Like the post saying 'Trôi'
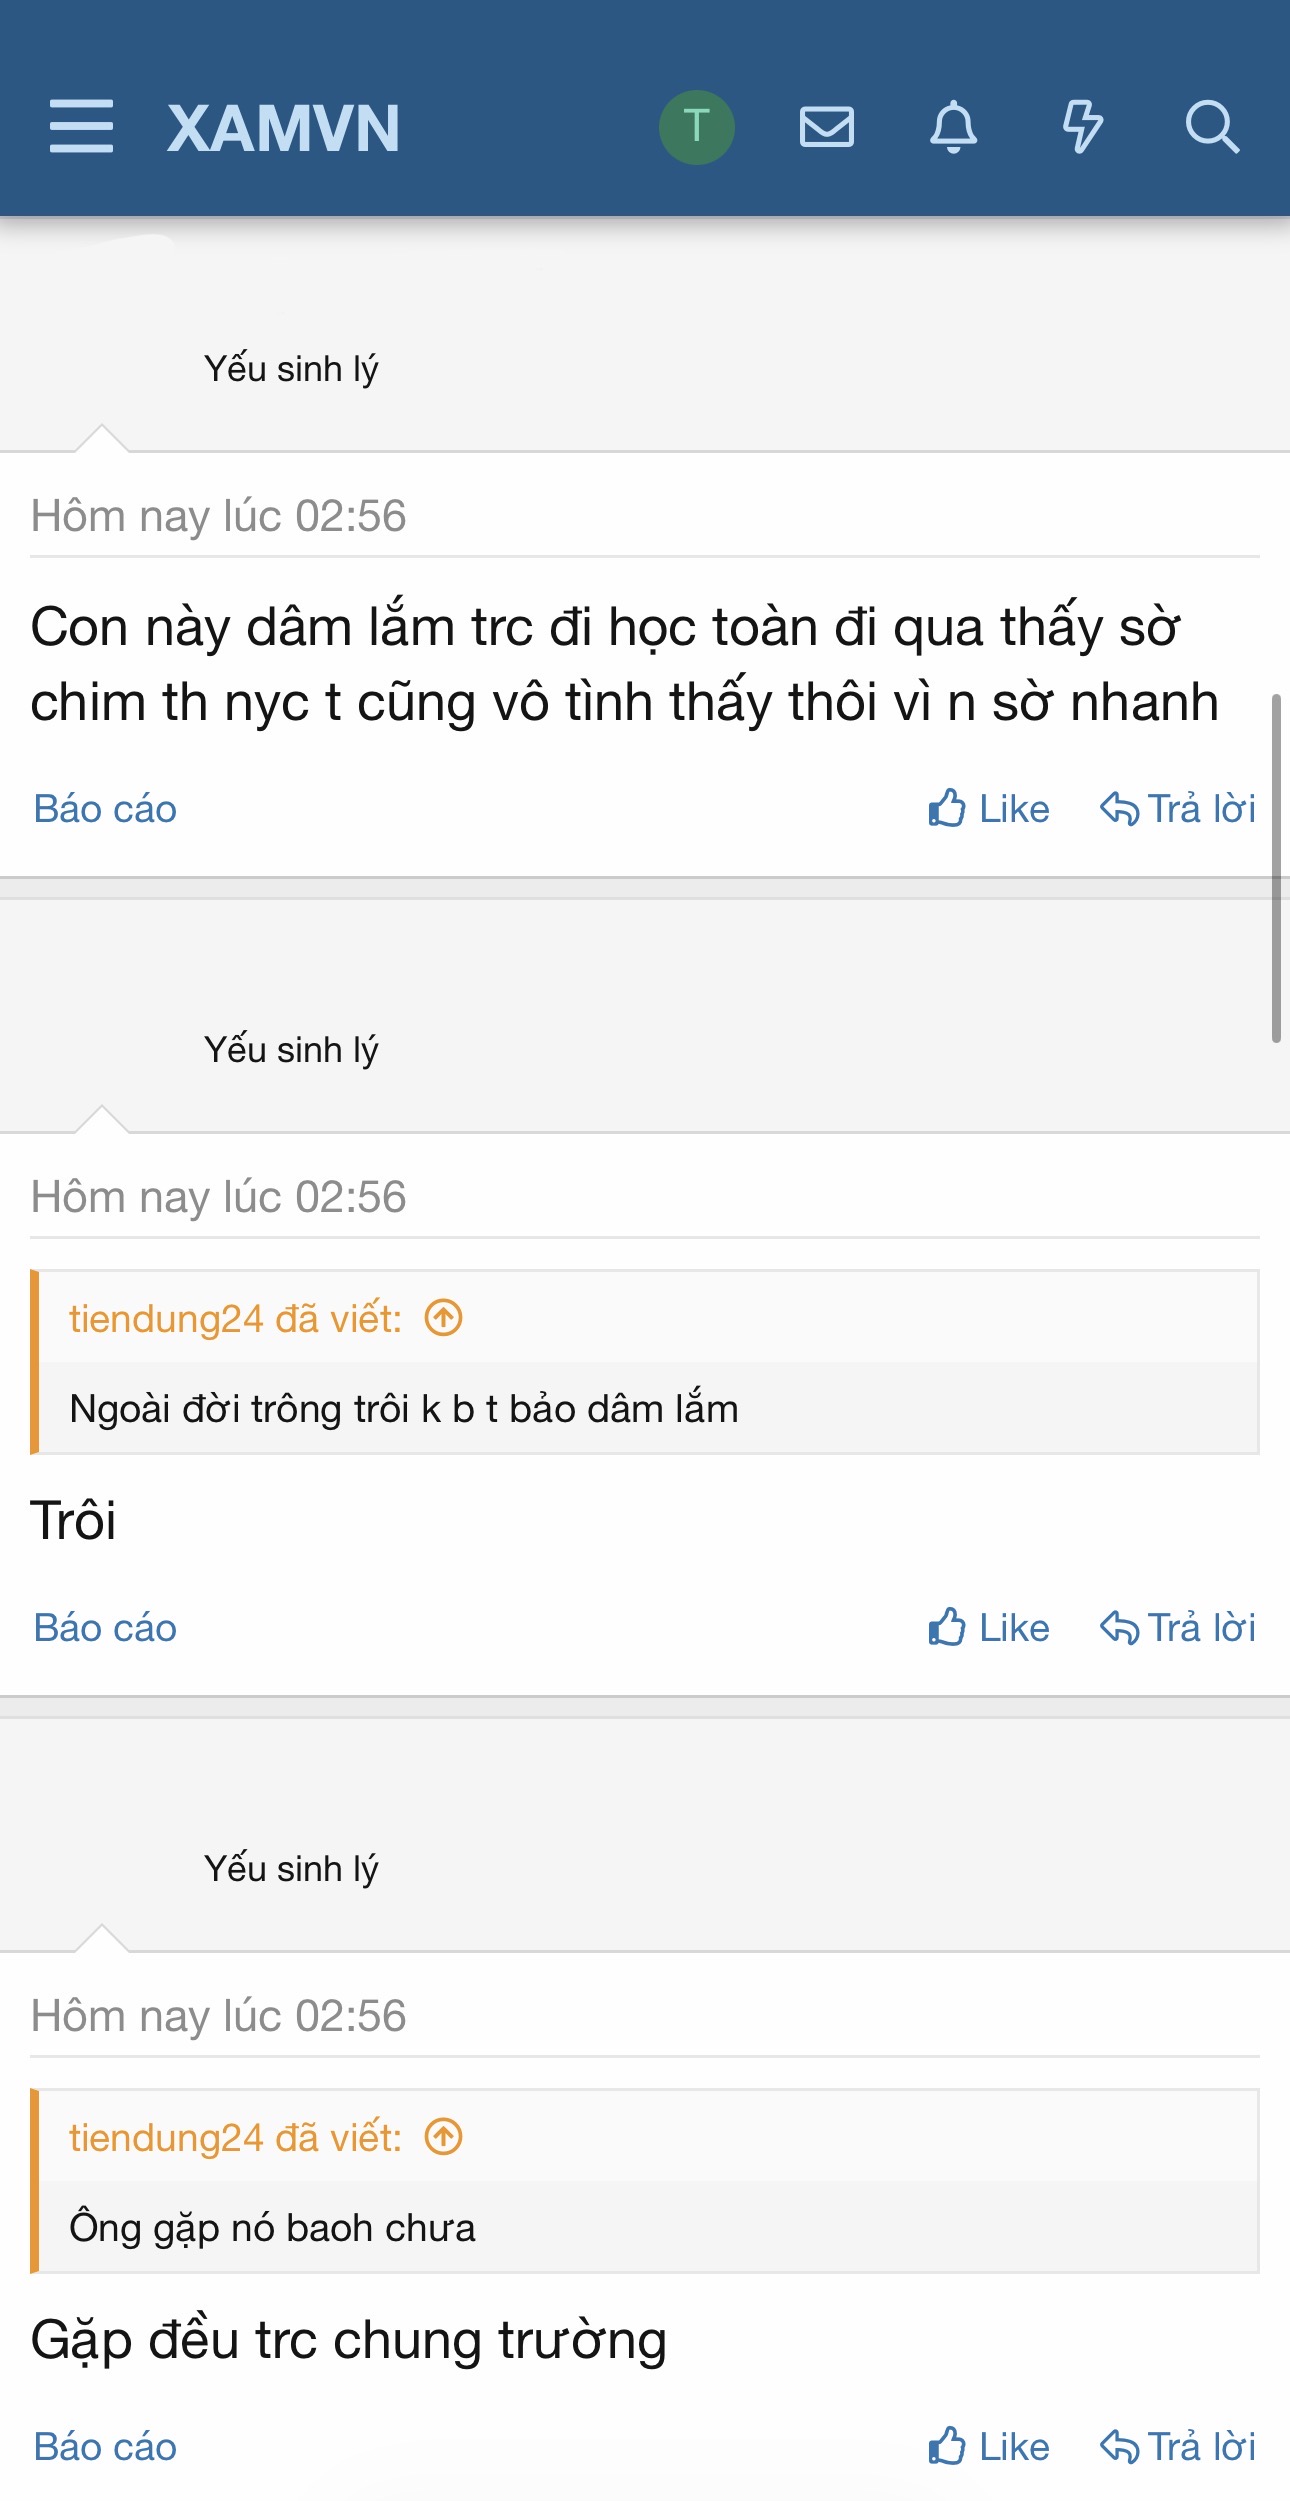1290x2501 pixels. pos(988,1628)
